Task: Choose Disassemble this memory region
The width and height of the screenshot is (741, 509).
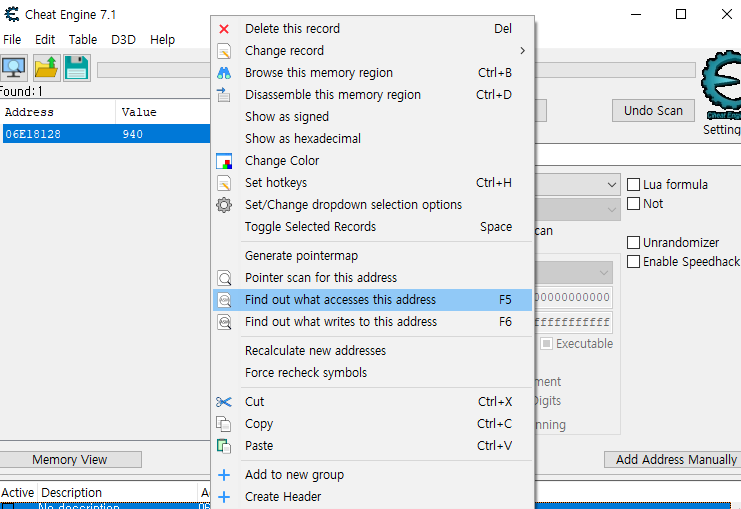Action: (372, 95)
